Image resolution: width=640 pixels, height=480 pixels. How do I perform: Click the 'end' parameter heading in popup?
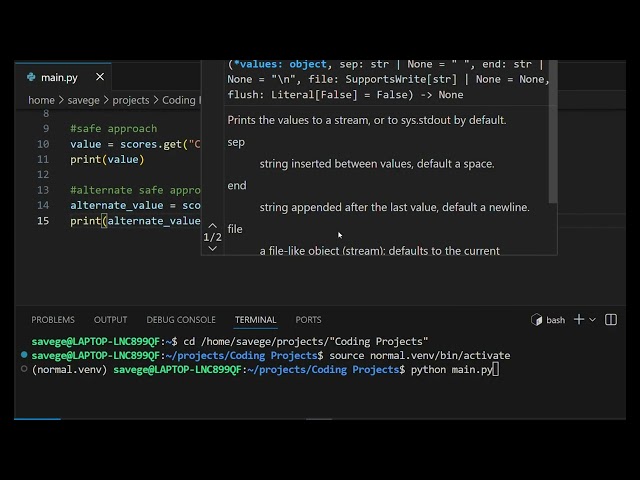[237, 186]
